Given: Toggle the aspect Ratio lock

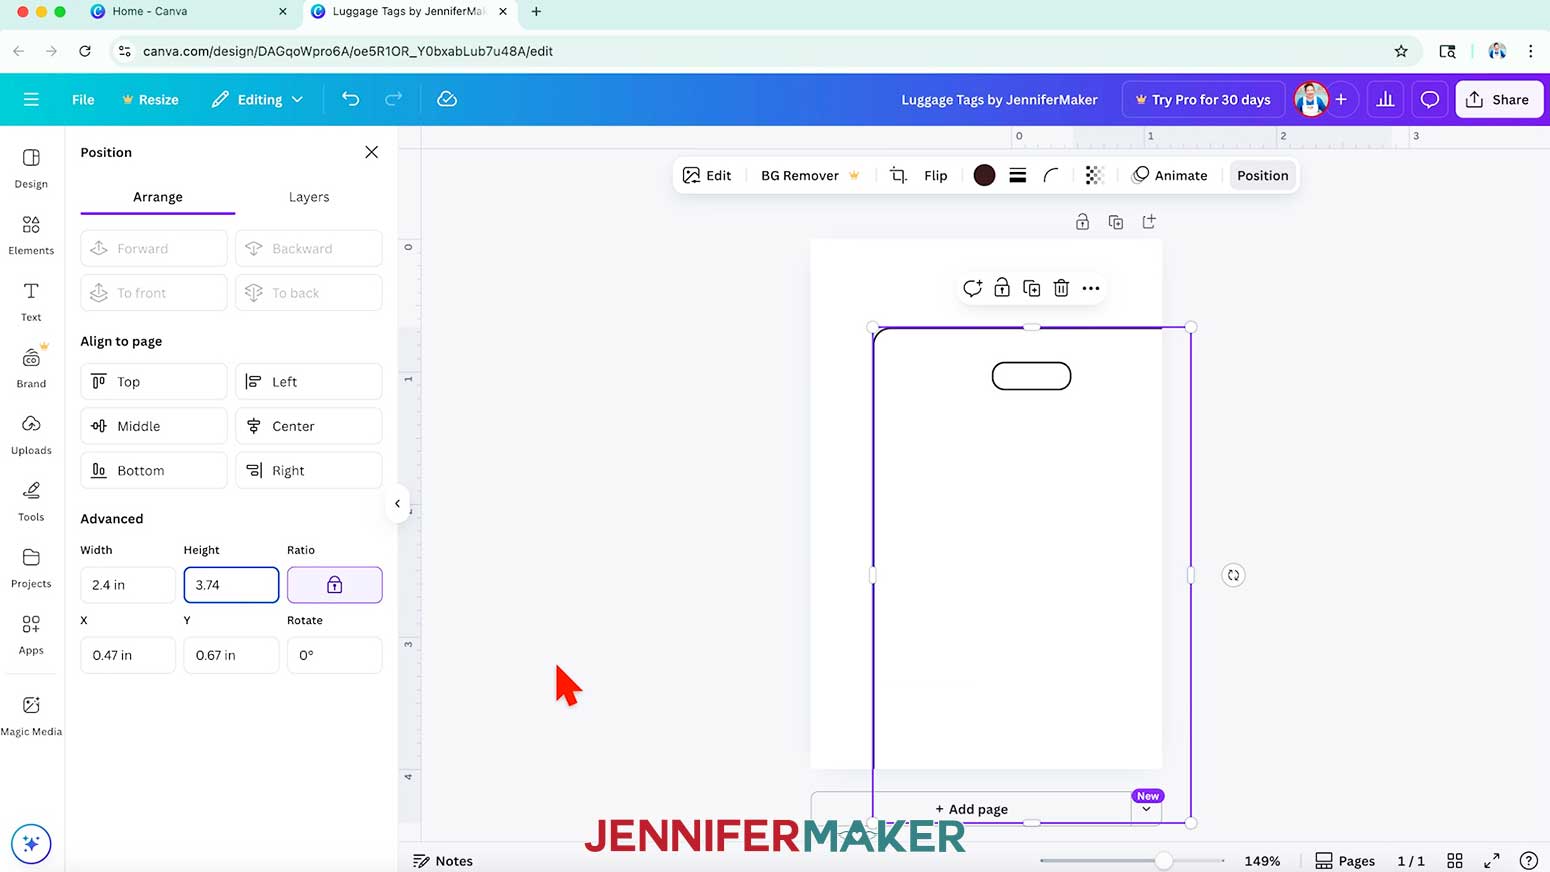Looking at the screenshot, I should coord(335,585).
